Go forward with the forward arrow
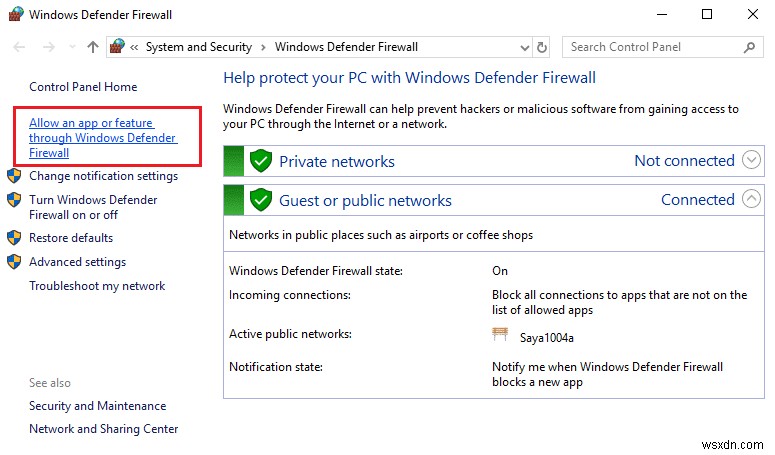 point(49,47)
